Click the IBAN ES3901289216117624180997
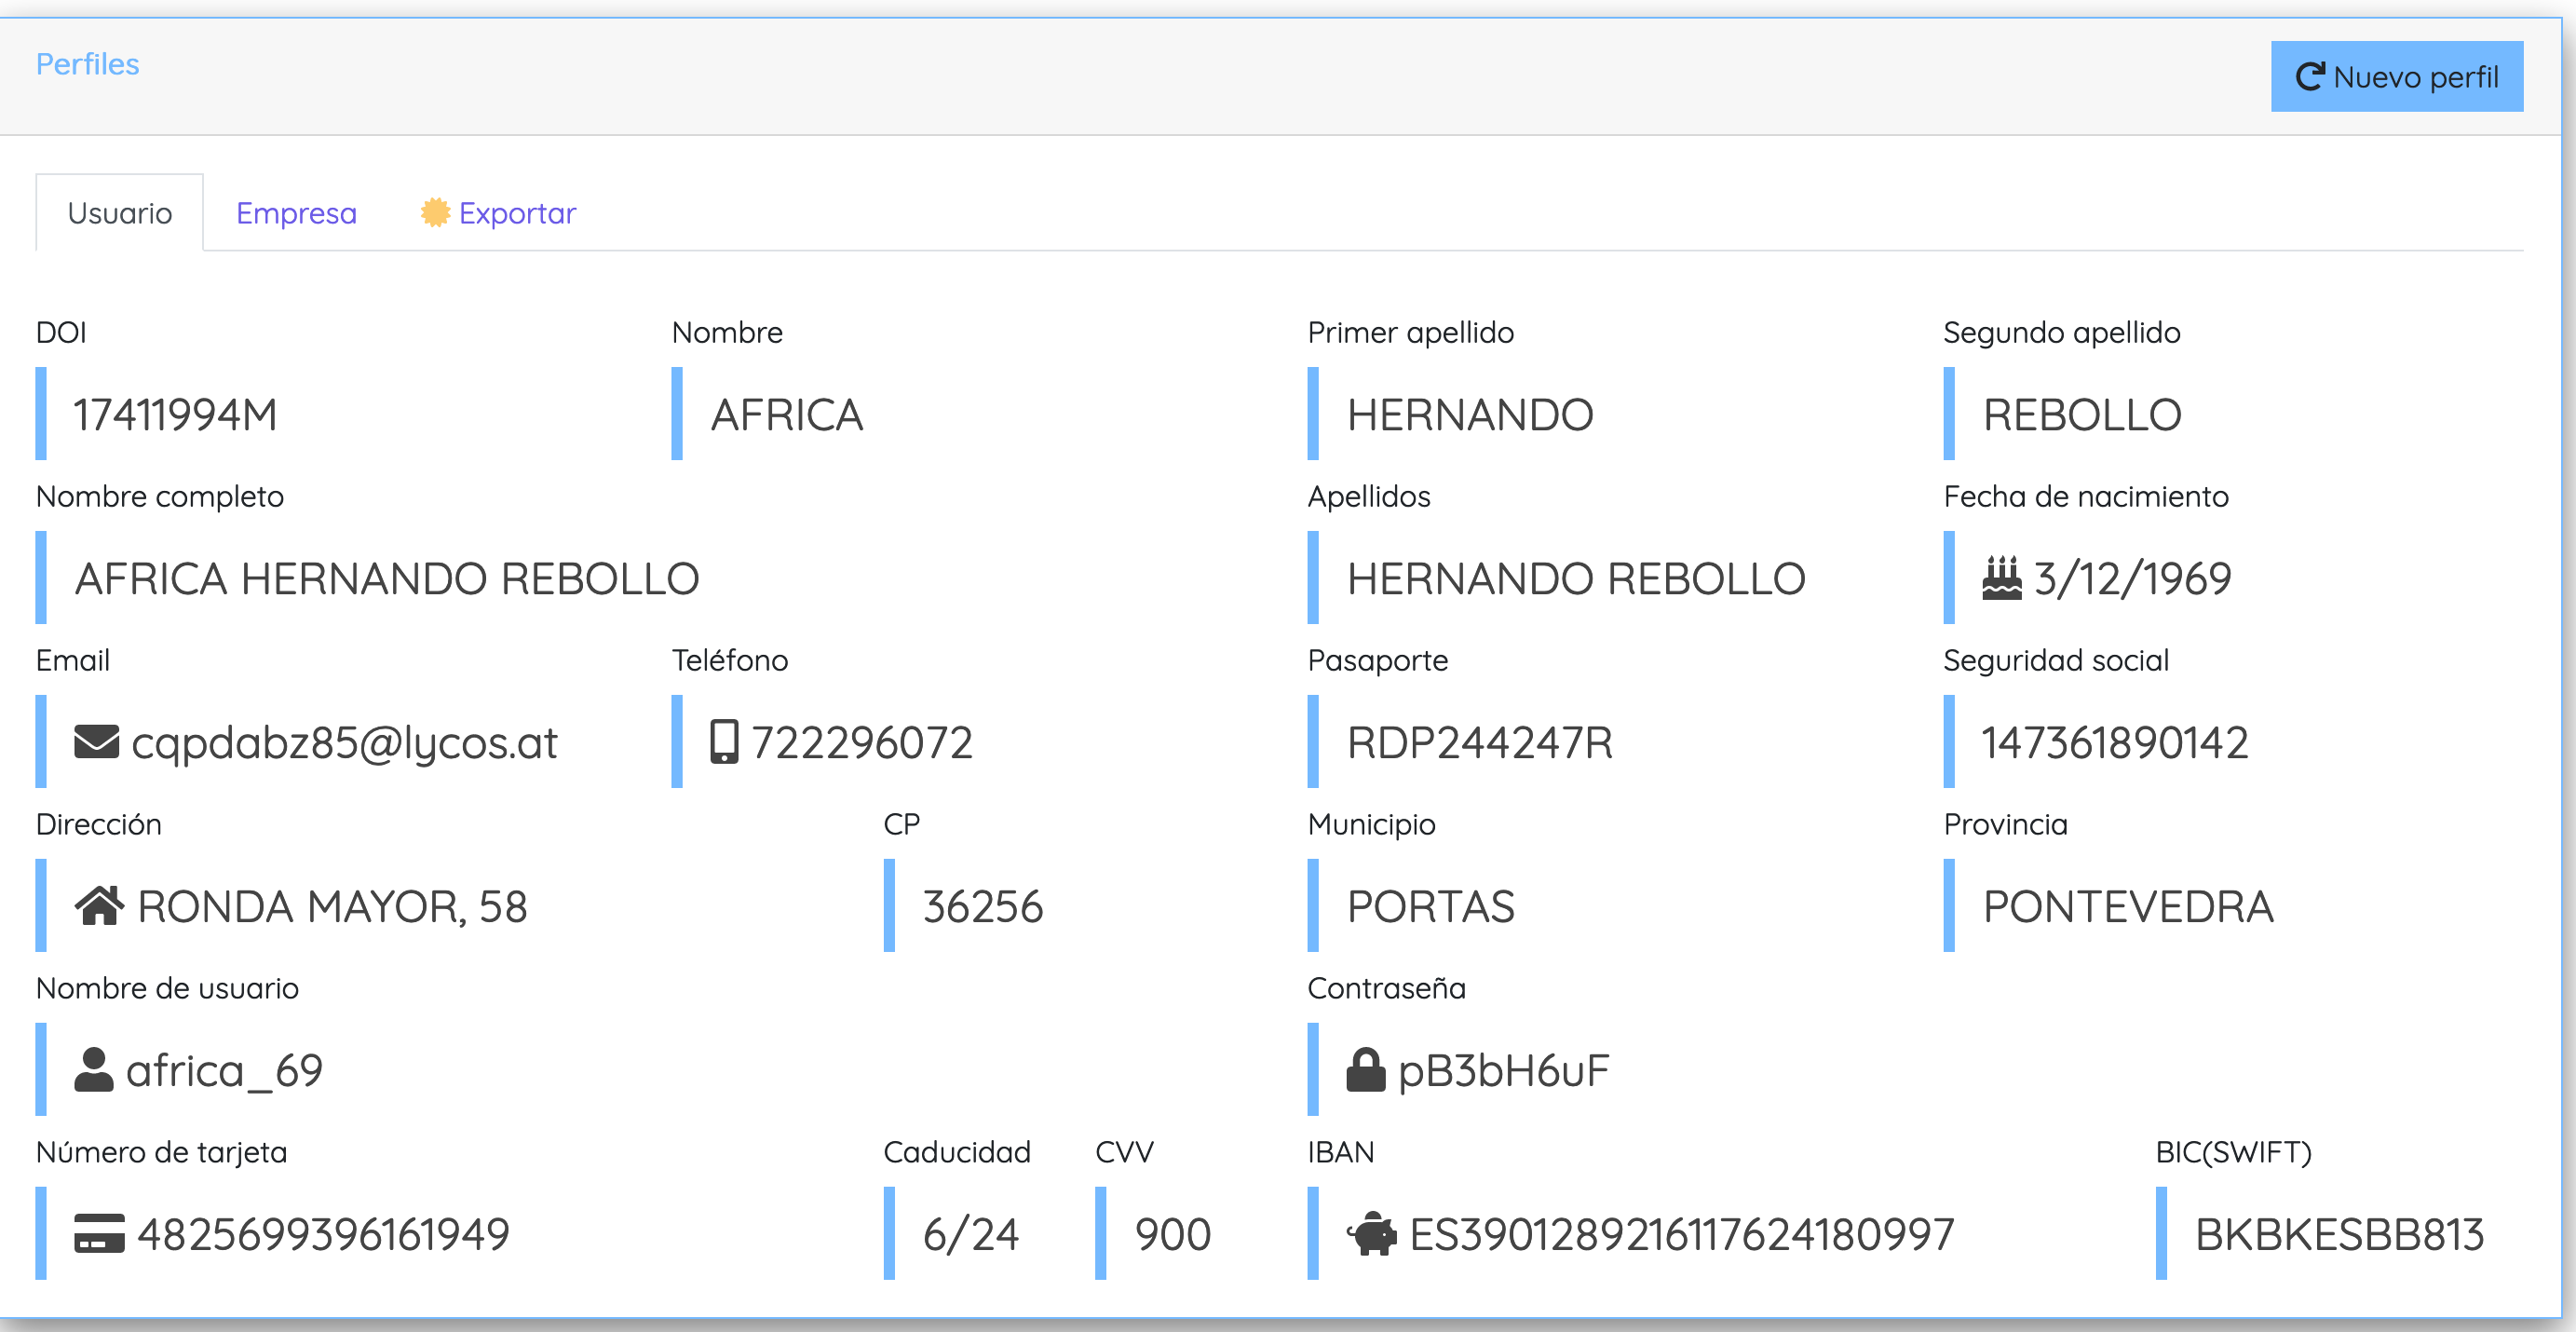 click(1682, 1234)
